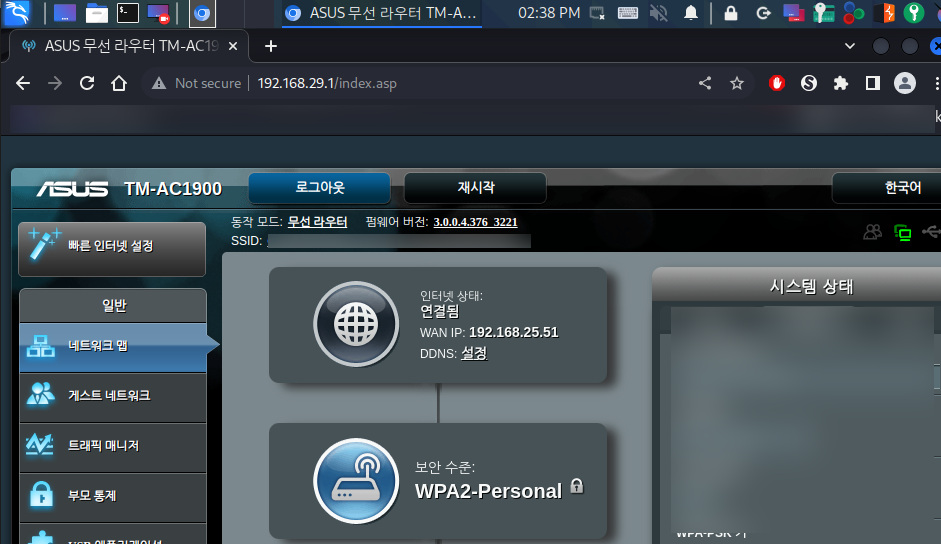
Task: Open the browser home page
Action: 119,83
